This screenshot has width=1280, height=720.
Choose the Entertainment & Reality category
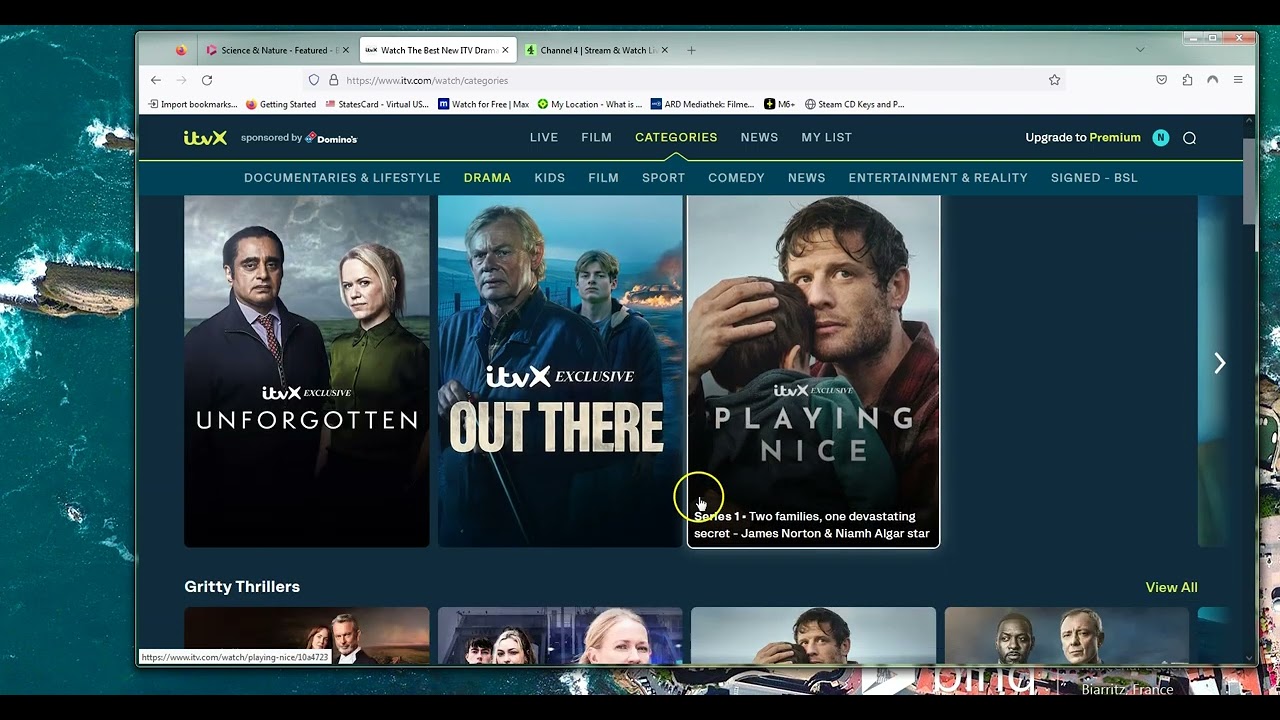point(938,178)
